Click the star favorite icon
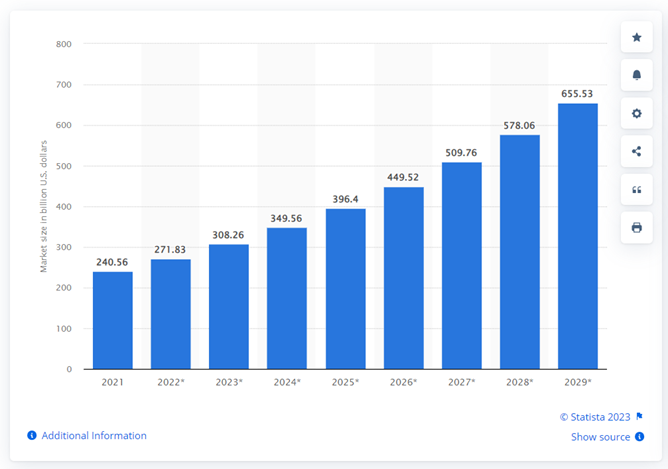 pyautogui.click(x=636, y=37)
